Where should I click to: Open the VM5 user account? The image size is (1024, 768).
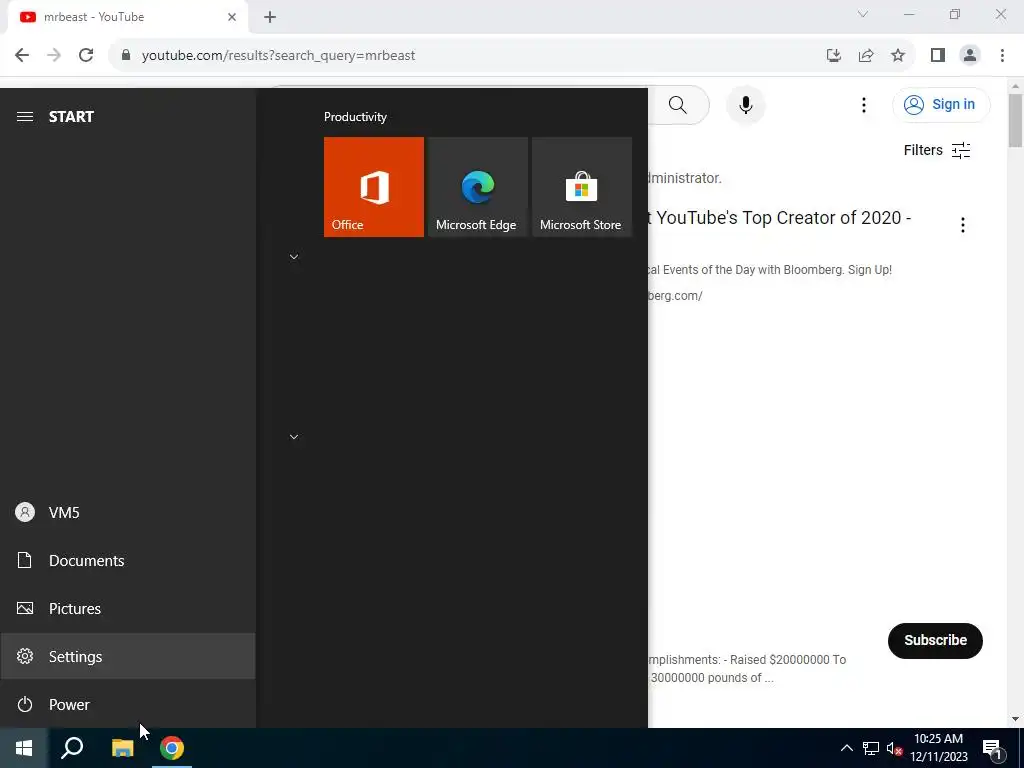click(x=128, y=513)
